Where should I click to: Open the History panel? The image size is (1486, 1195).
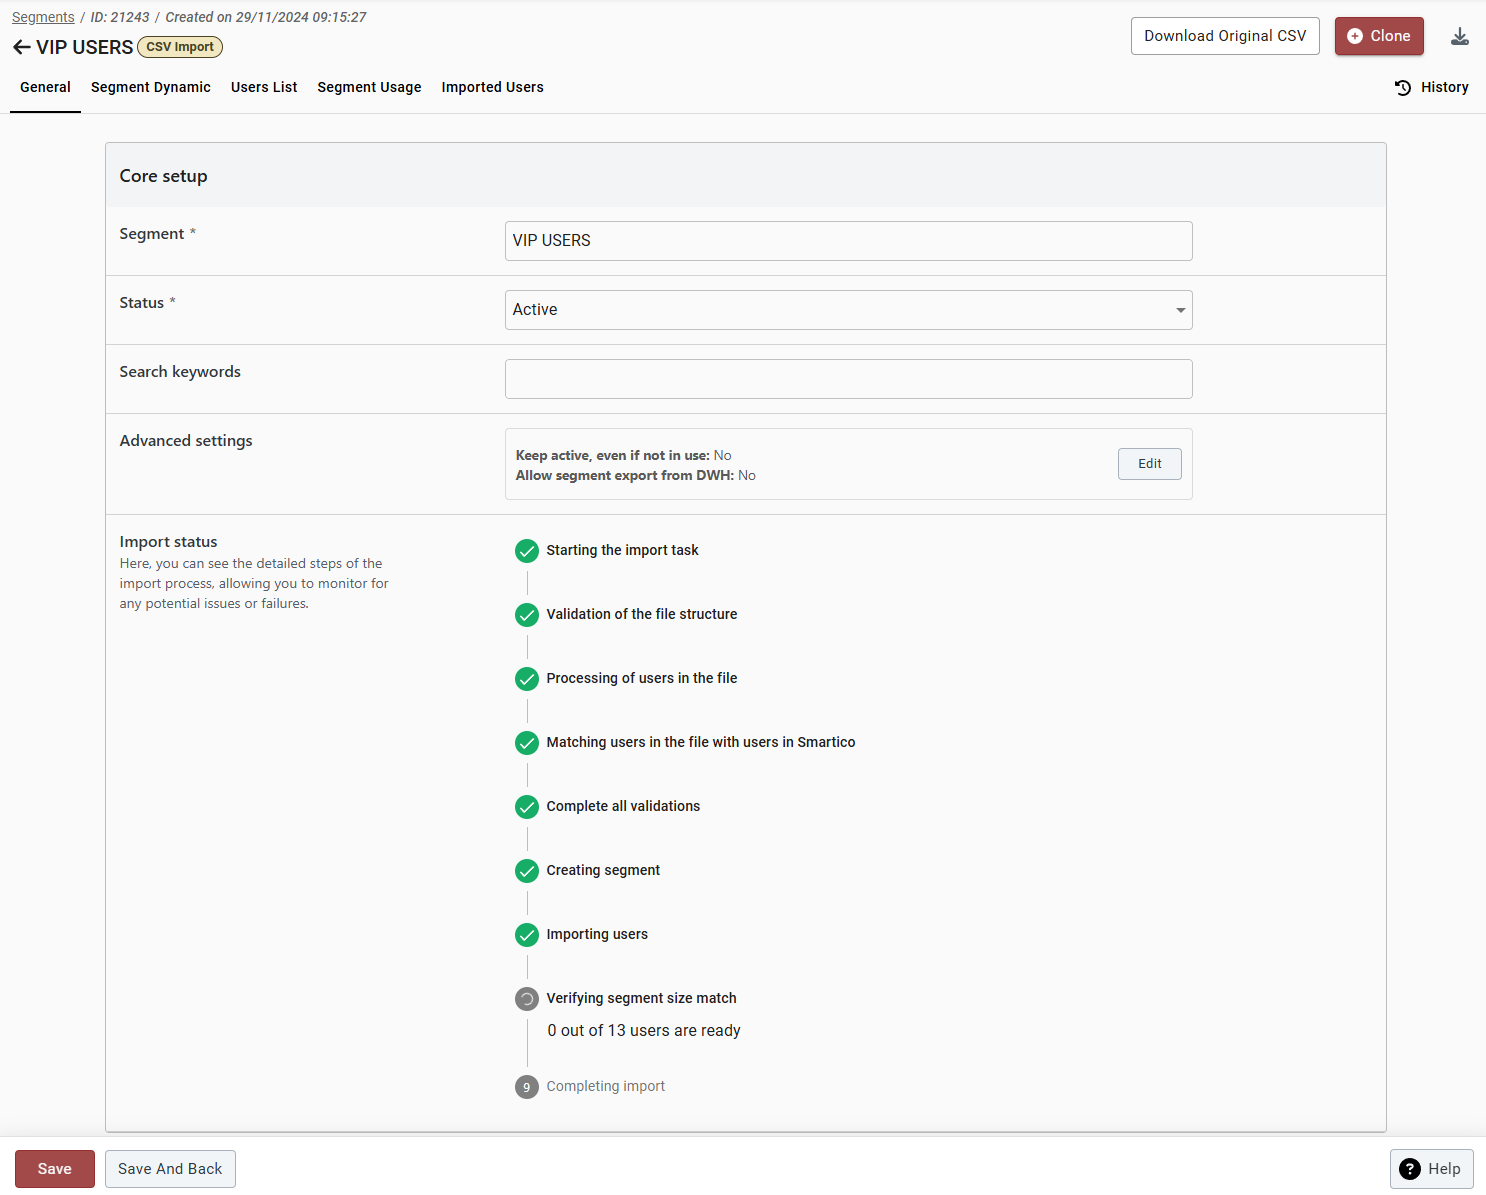[x=1431, y=88]
